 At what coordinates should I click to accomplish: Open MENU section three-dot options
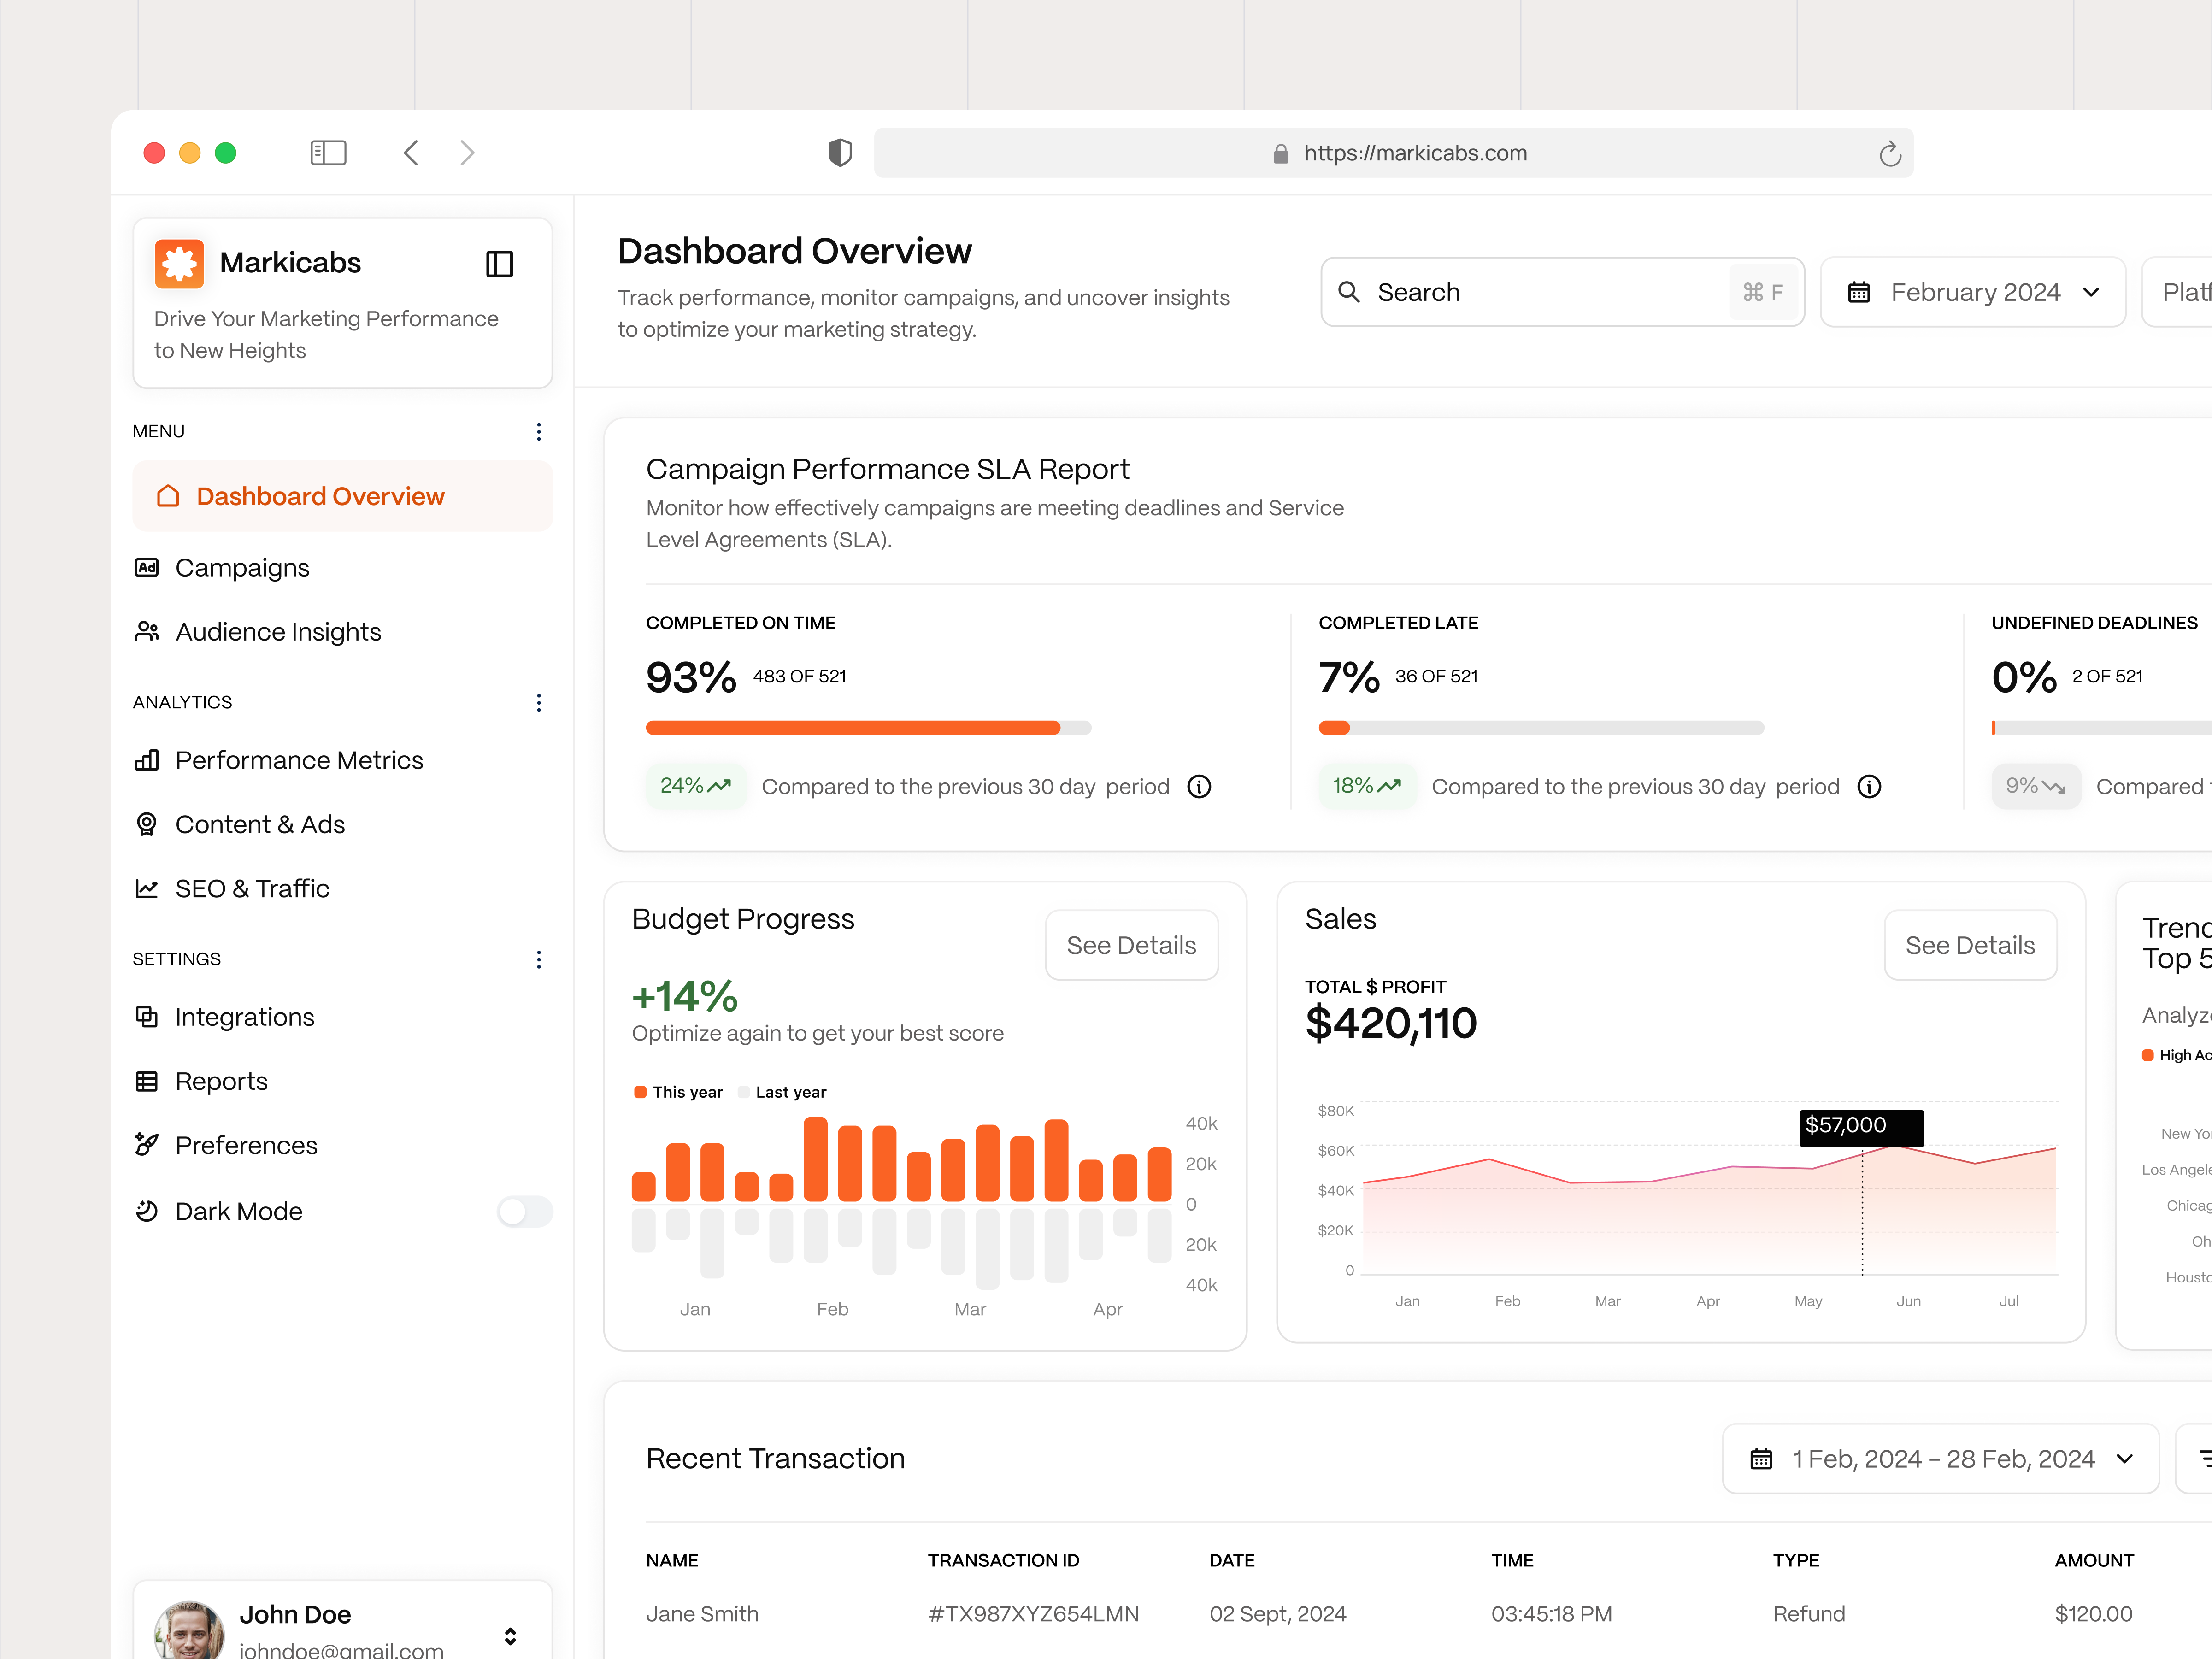pos(539,431)
